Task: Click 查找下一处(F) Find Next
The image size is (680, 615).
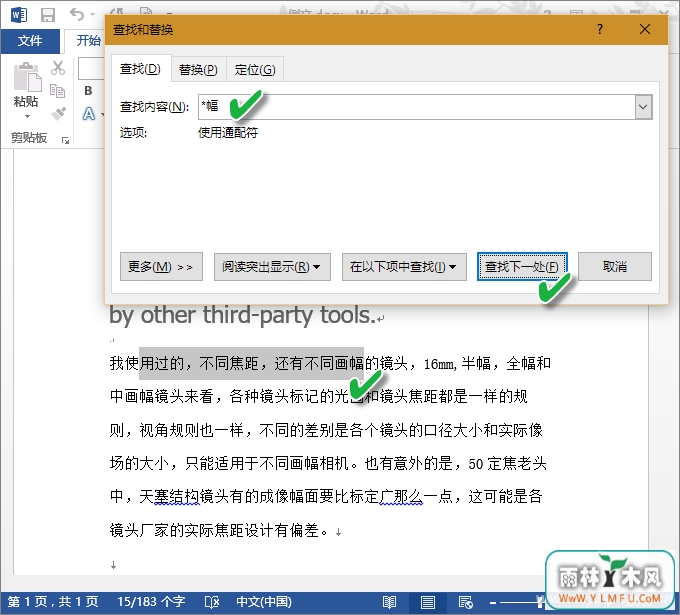Action: 522,266
